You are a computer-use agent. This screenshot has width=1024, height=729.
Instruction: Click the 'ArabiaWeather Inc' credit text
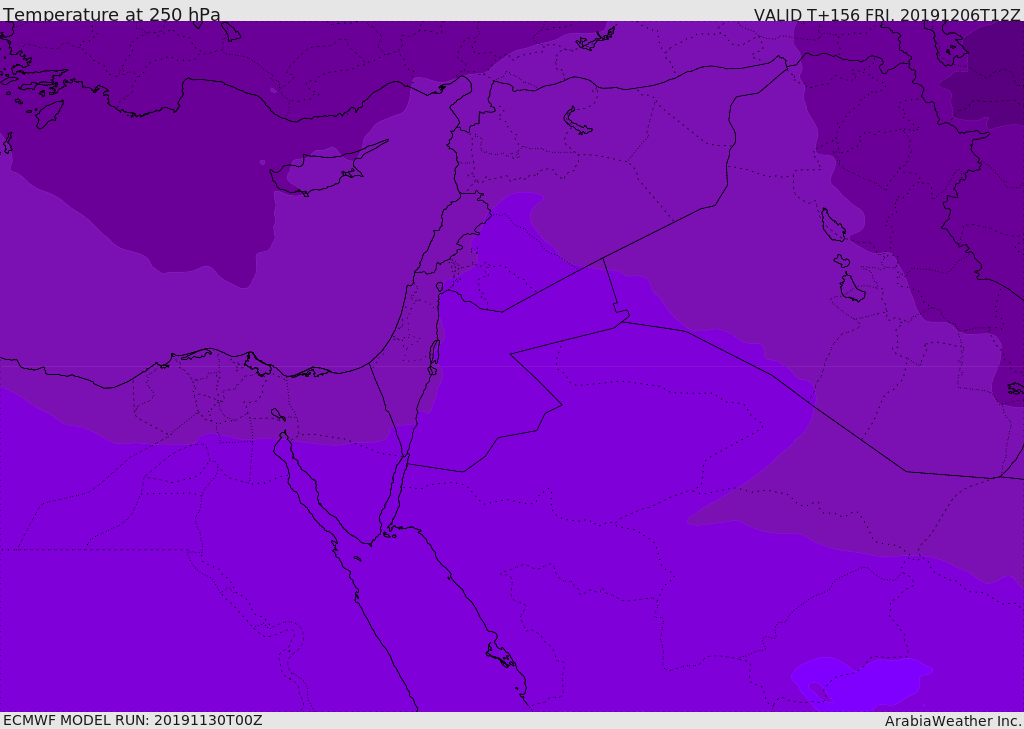click(953, 721)
